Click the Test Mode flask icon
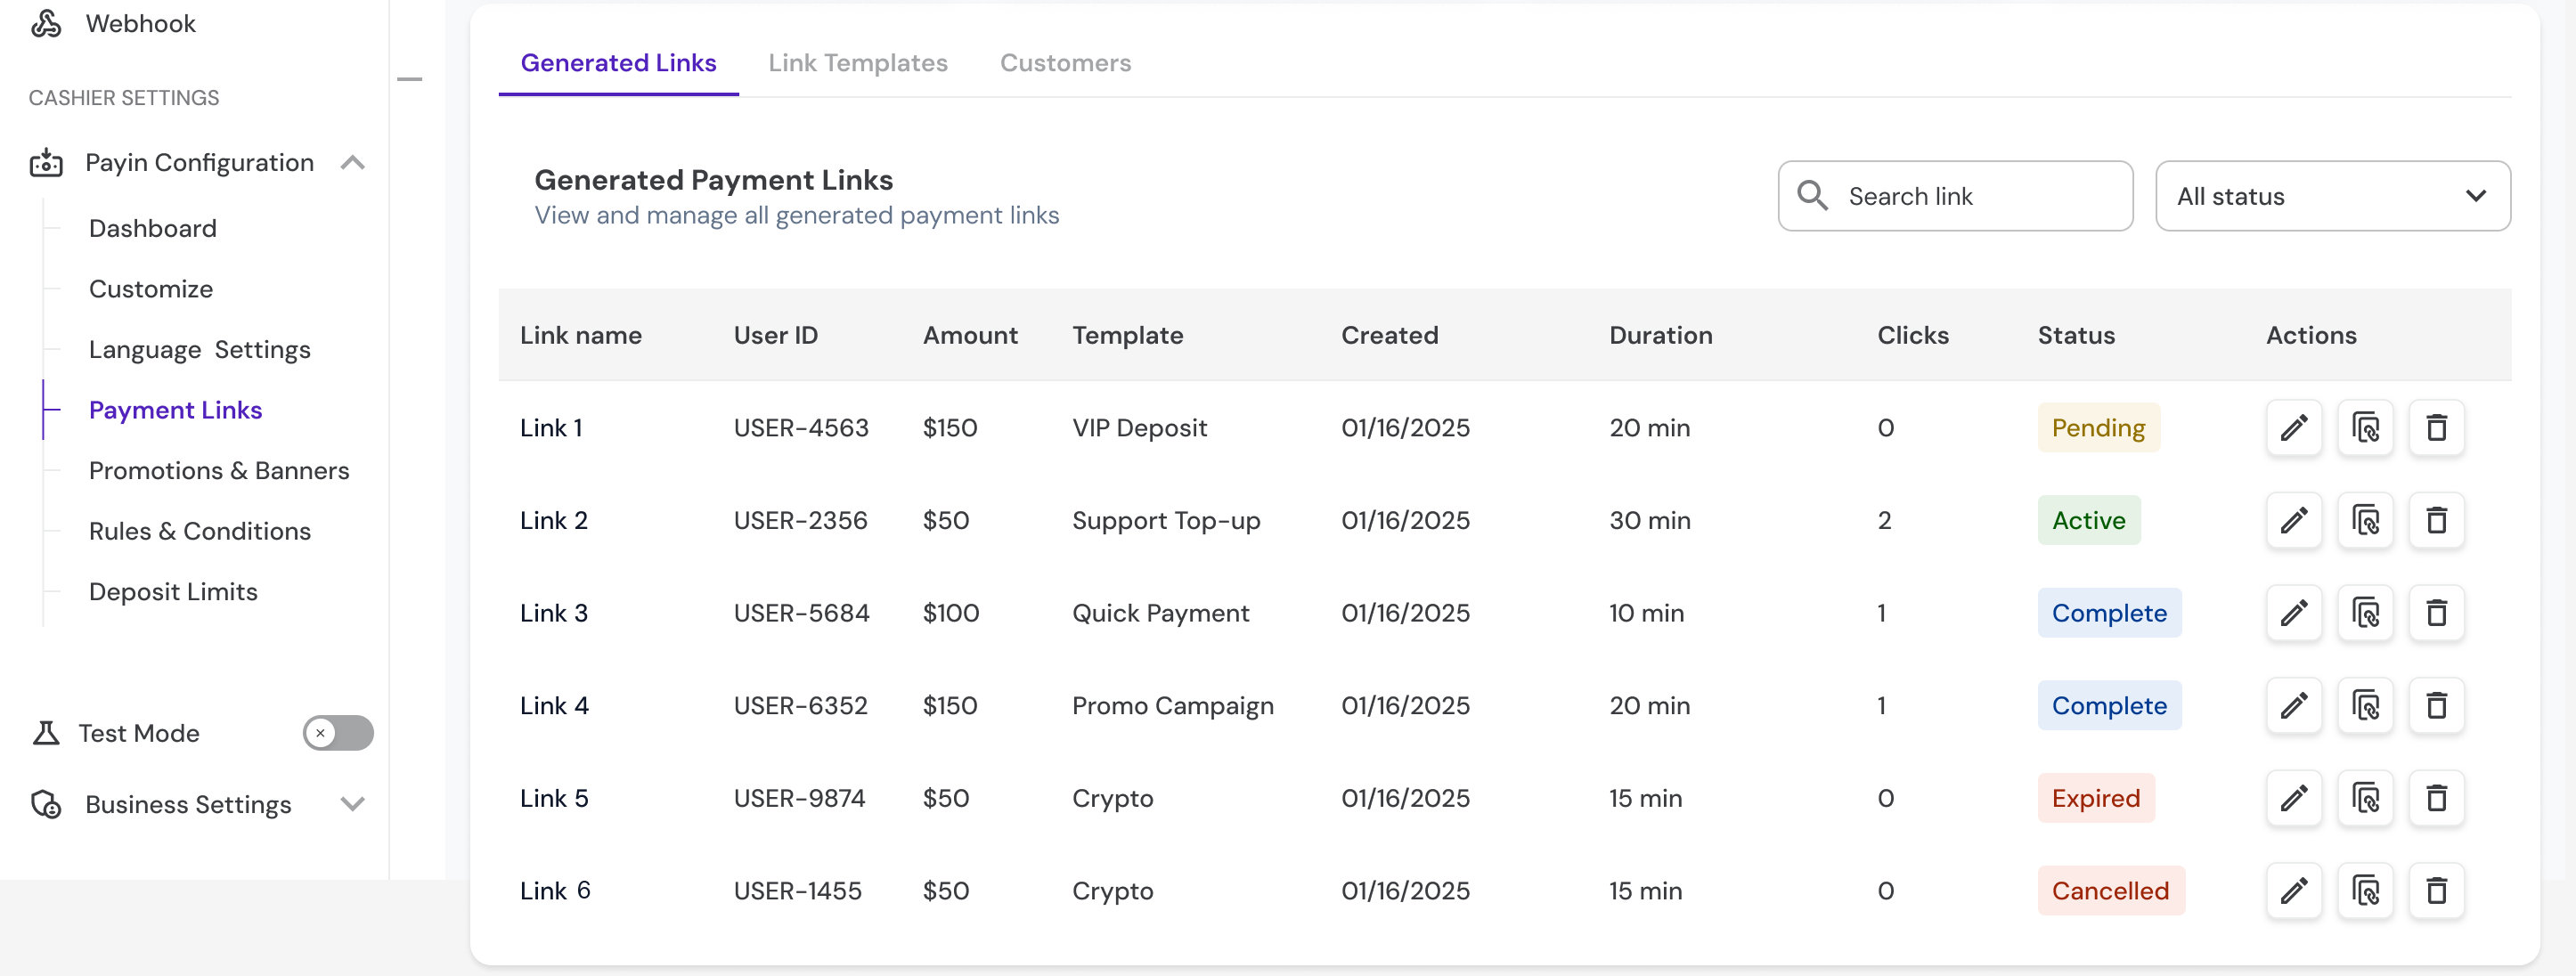The width and height of the screenshot is (2576, 976). [46, 733]
